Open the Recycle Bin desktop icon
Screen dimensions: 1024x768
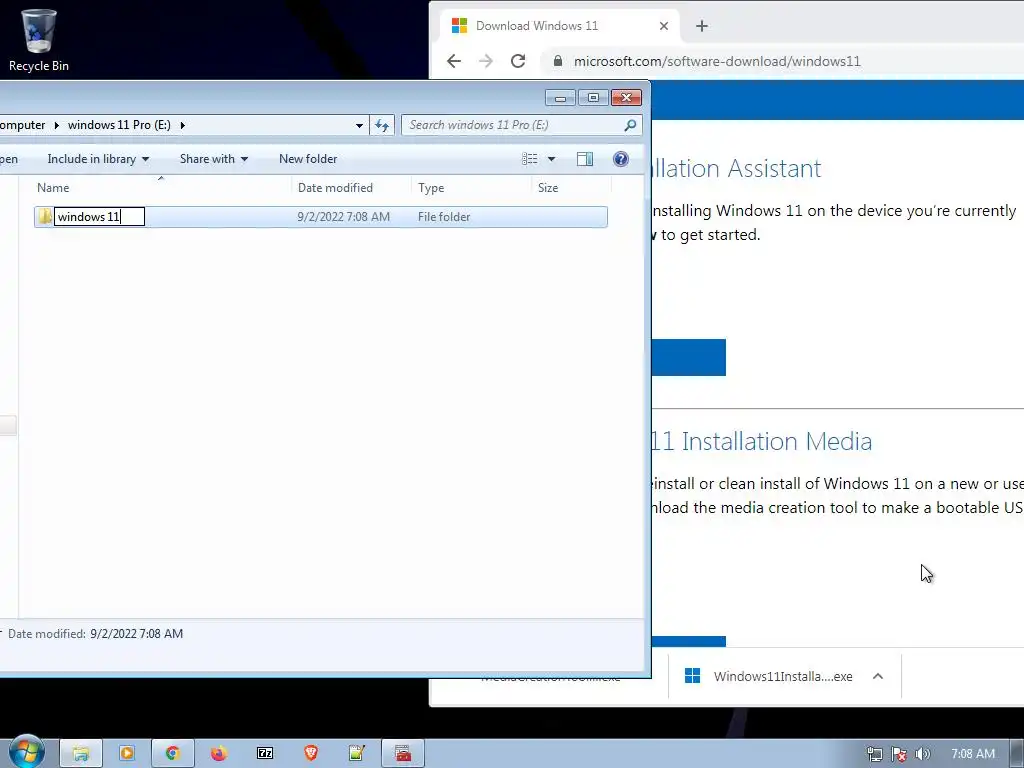39,40
